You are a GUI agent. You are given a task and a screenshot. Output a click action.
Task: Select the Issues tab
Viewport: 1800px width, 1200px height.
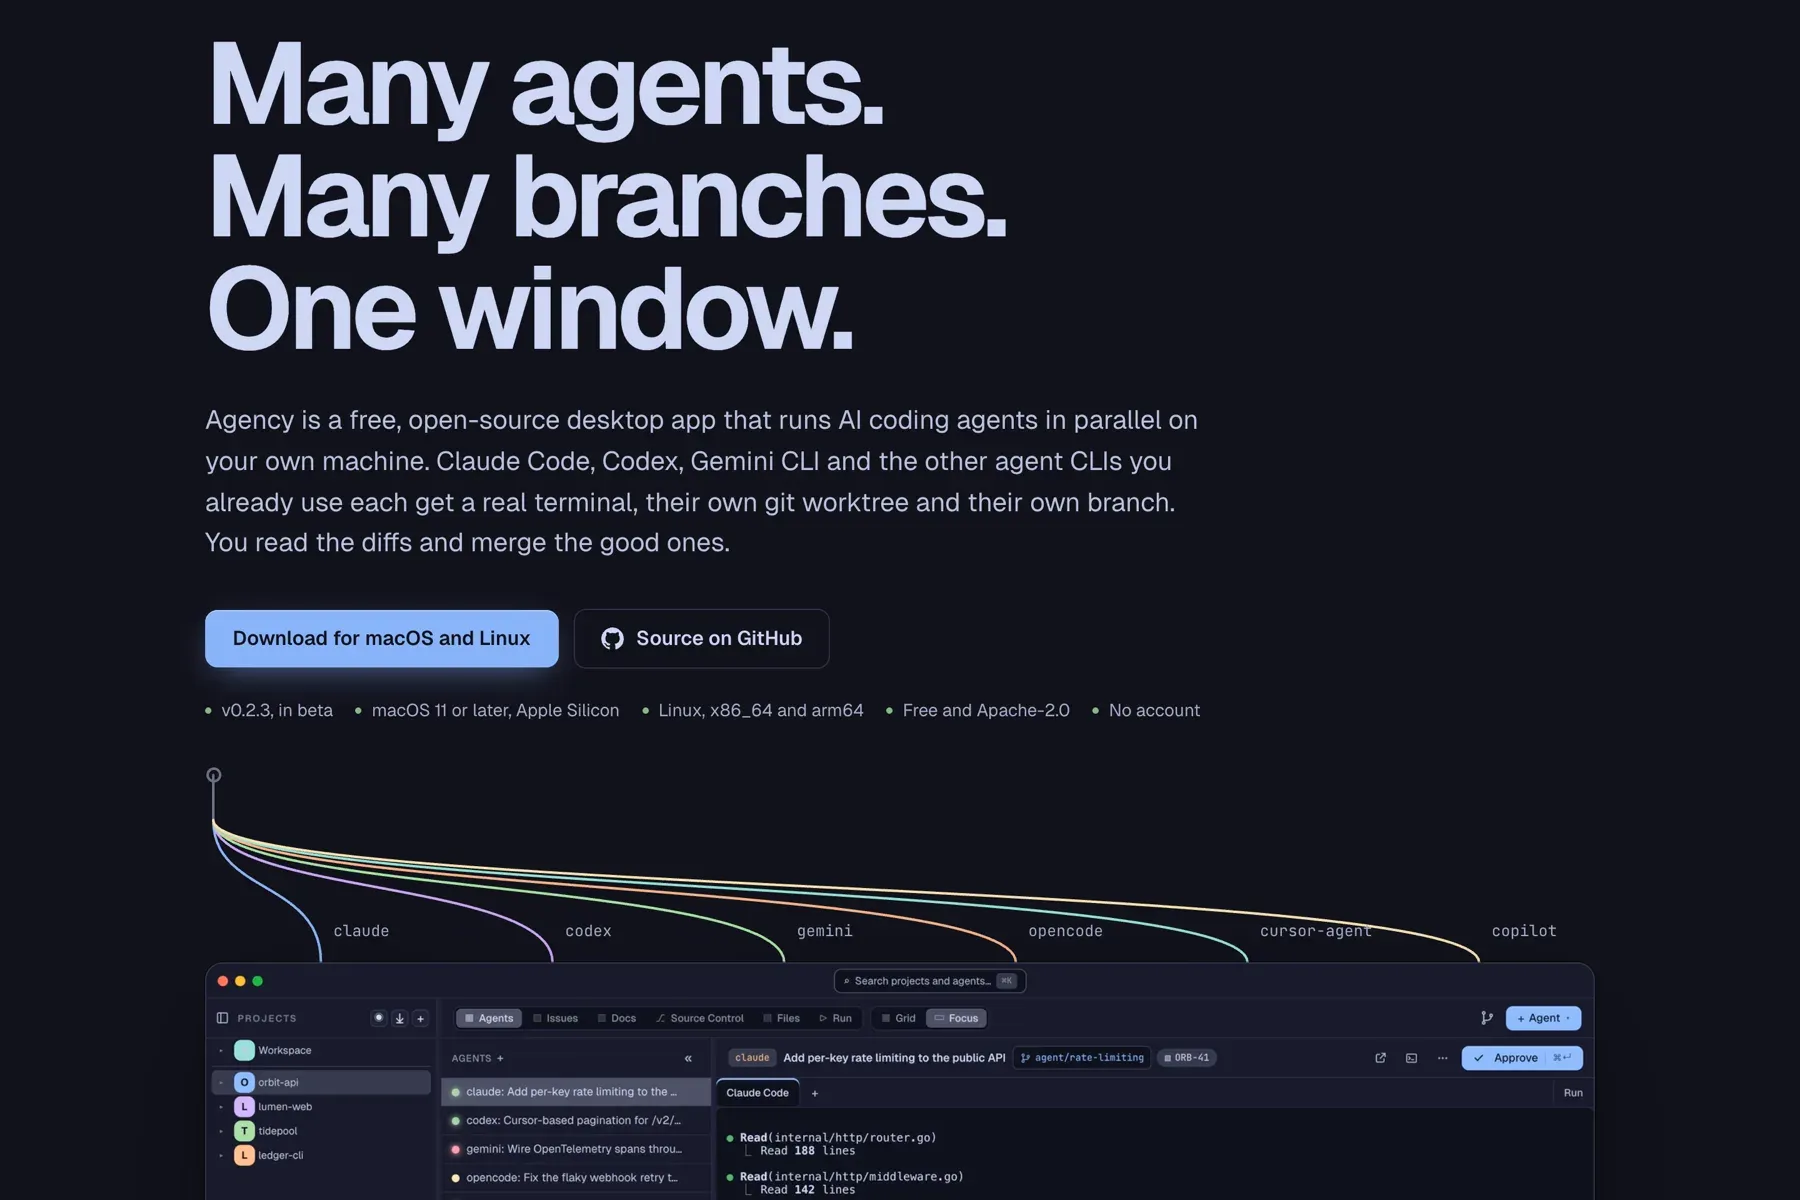tap(555, 1018)
